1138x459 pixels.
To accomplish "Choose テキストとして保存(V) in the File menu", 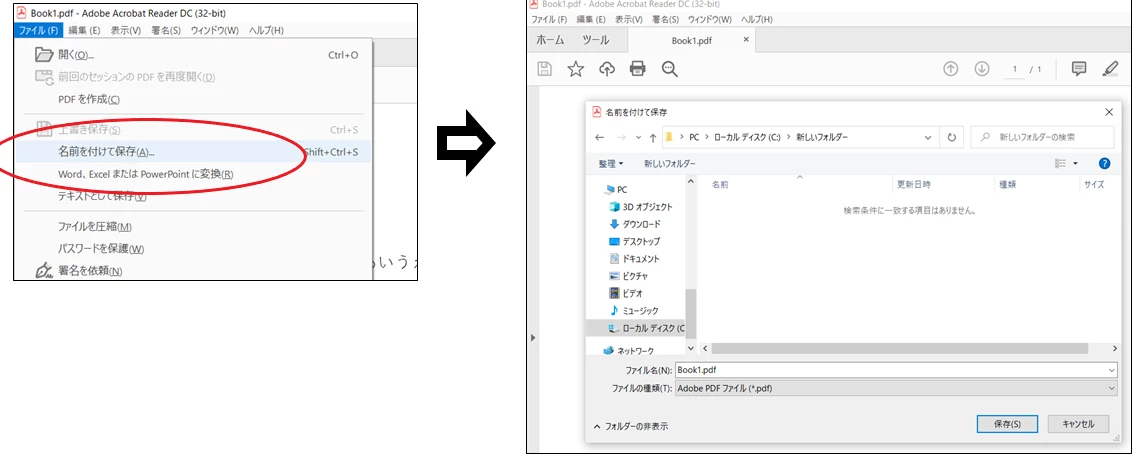I will click(x=195, y=196).
